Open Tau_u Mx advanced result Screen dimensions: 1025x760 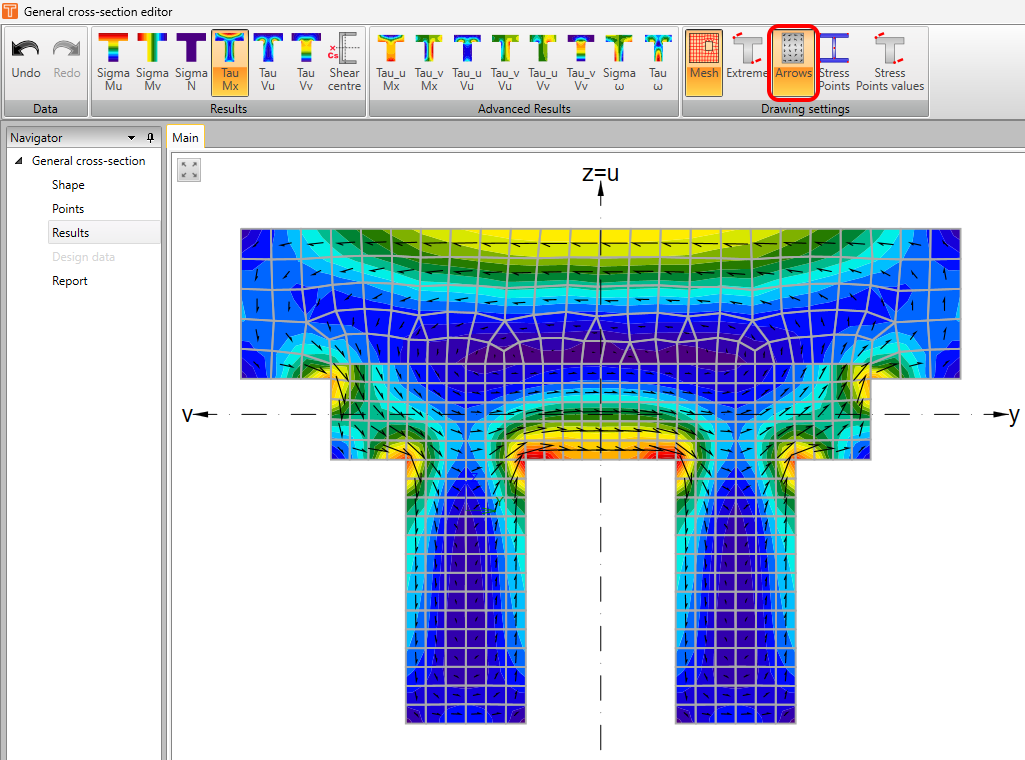391,61
